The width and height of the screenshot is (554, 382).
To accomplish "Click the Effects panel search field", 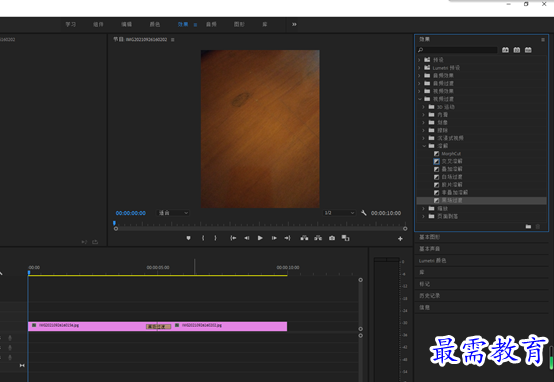I will 457,50.
